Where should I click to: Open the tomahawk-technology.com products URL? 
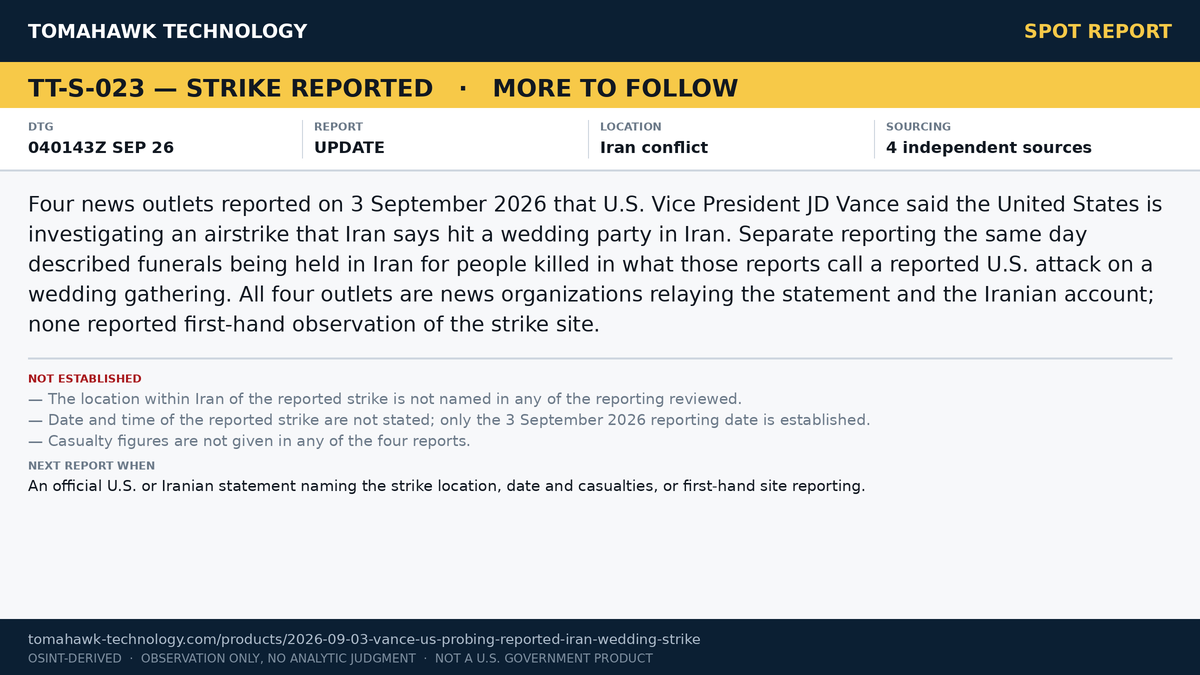(x=364, y=639)
